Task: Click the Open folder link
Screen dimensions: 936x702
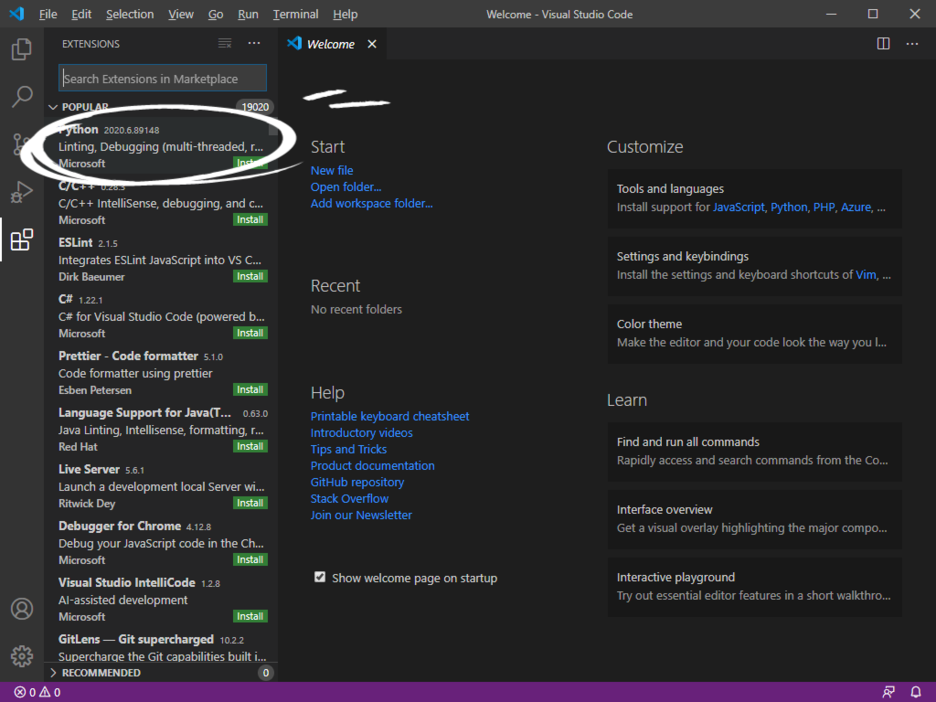Action: click(x=346, y=187)
